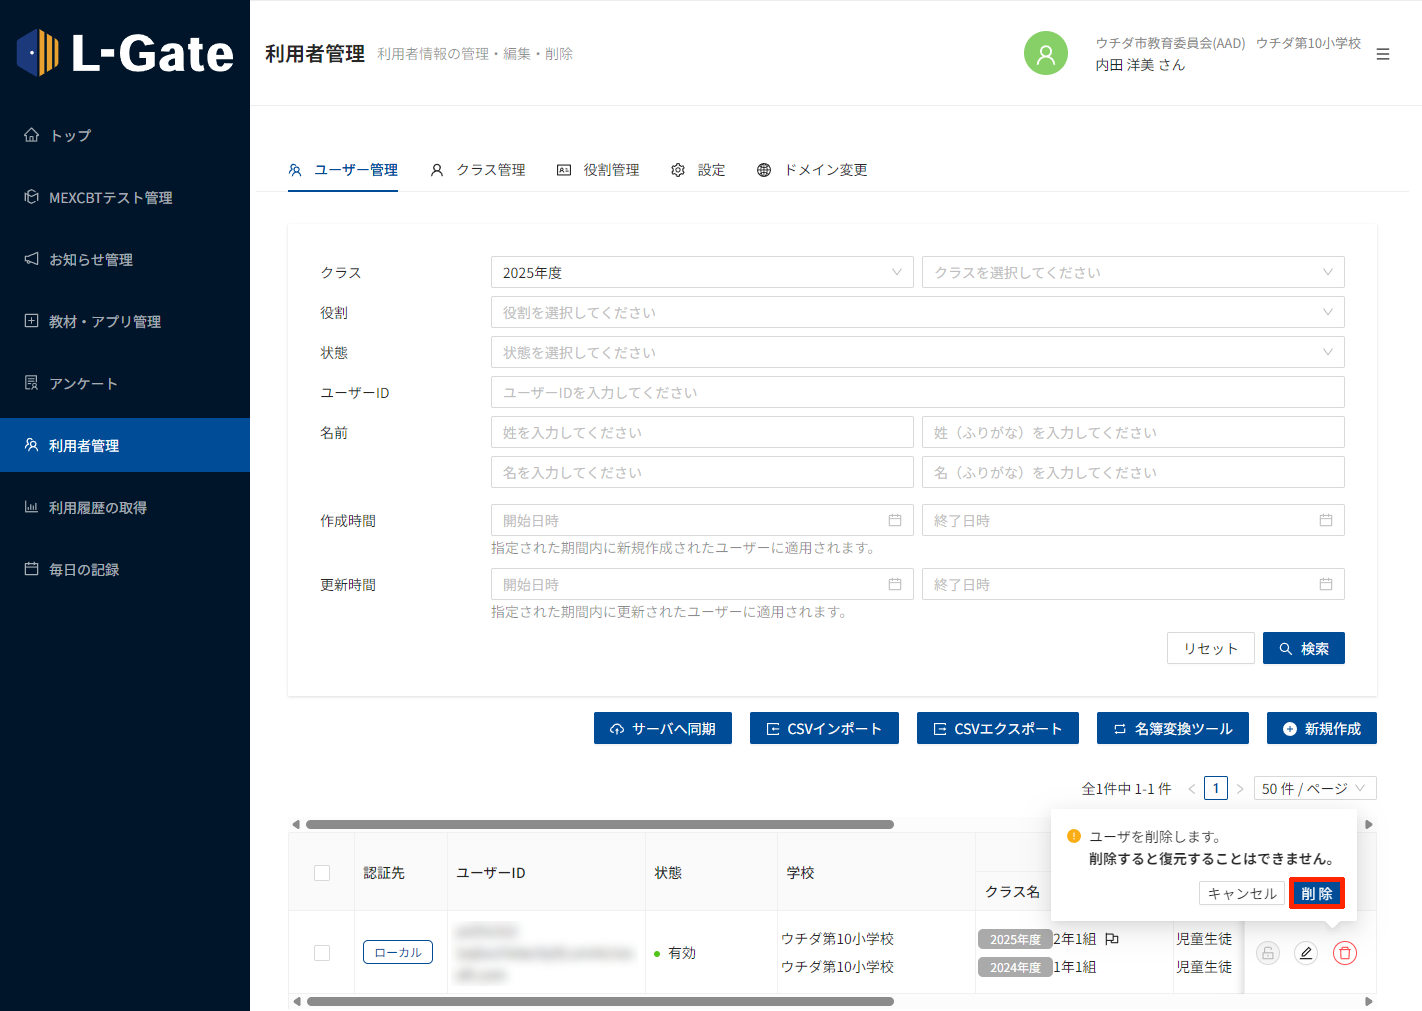Open calendar icon for 作成時間 開始日時

tap(894, 520)
